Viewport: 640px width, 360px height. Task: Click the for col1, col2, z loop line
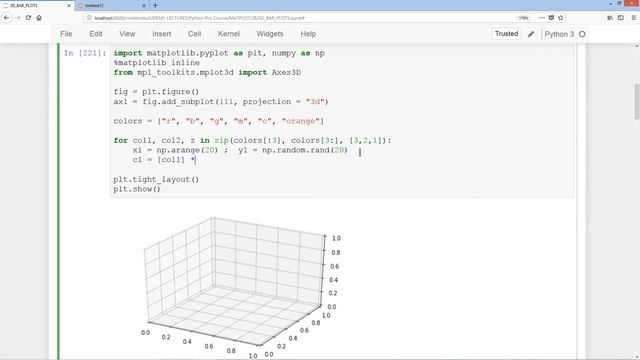252,140
